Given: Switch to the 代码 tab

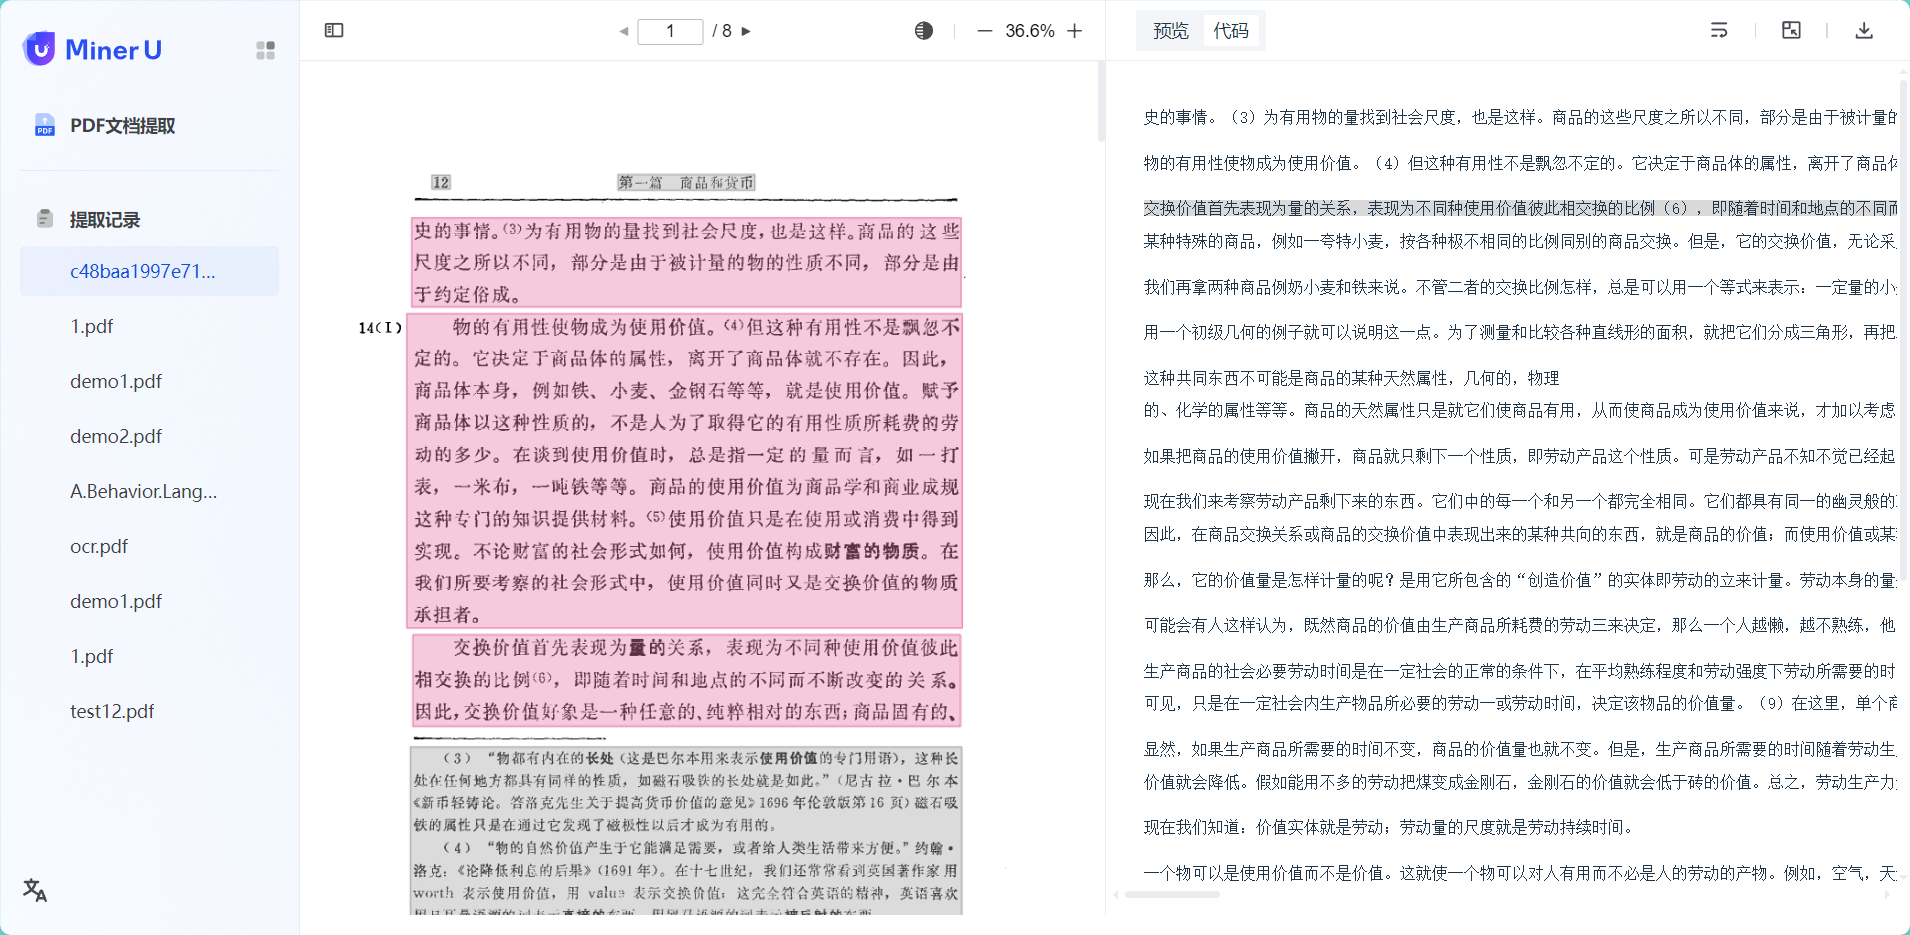Looking at the screenshot, I should 1232,30.
